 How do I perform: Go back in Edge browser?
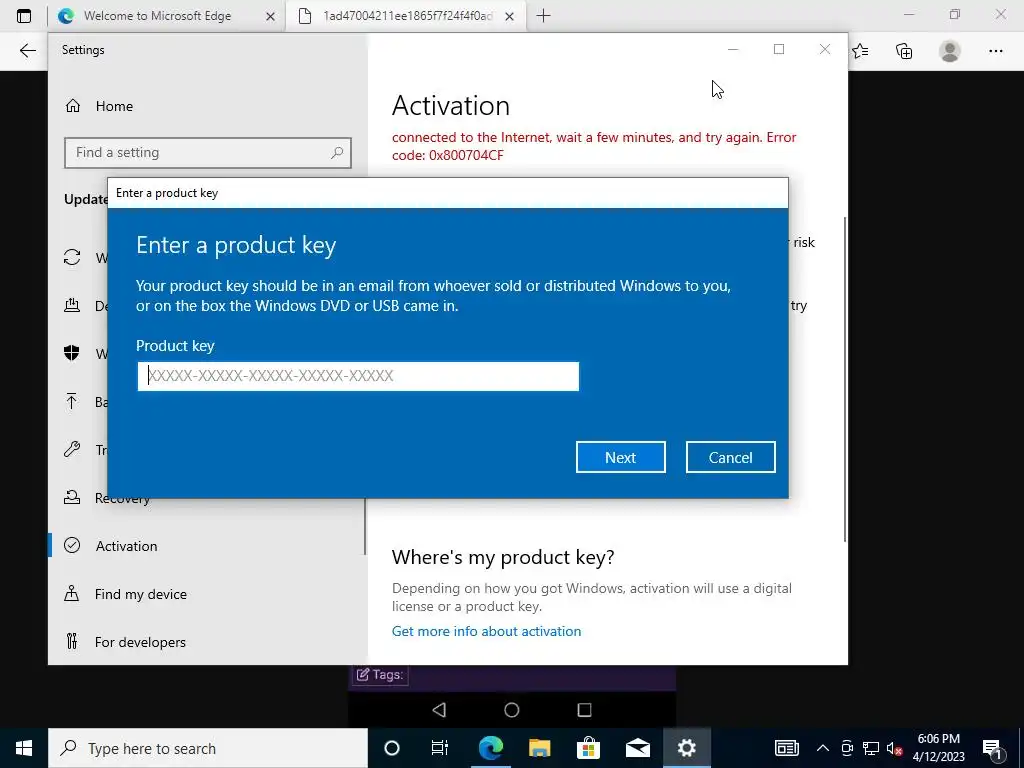point(27,51)
